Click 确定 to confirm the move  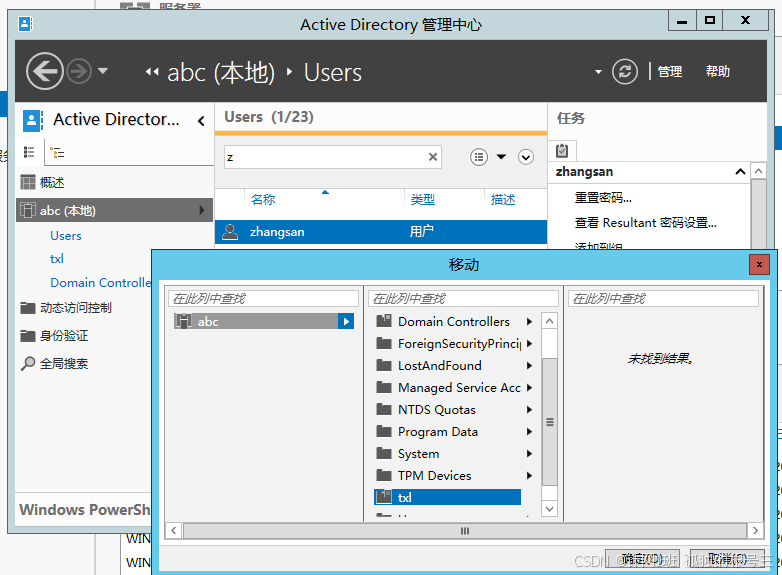(x=642, y=559)
